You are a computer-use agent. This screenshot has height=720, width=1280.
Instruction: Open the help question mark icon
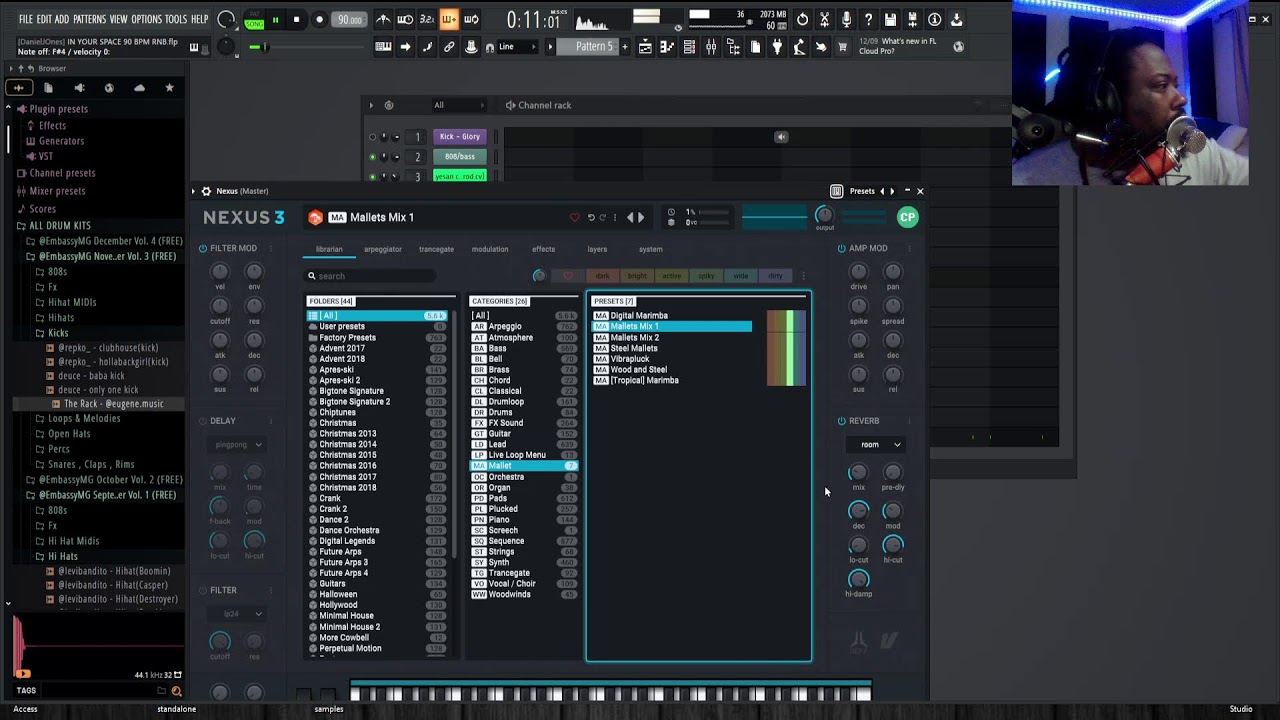click(868, 19)
